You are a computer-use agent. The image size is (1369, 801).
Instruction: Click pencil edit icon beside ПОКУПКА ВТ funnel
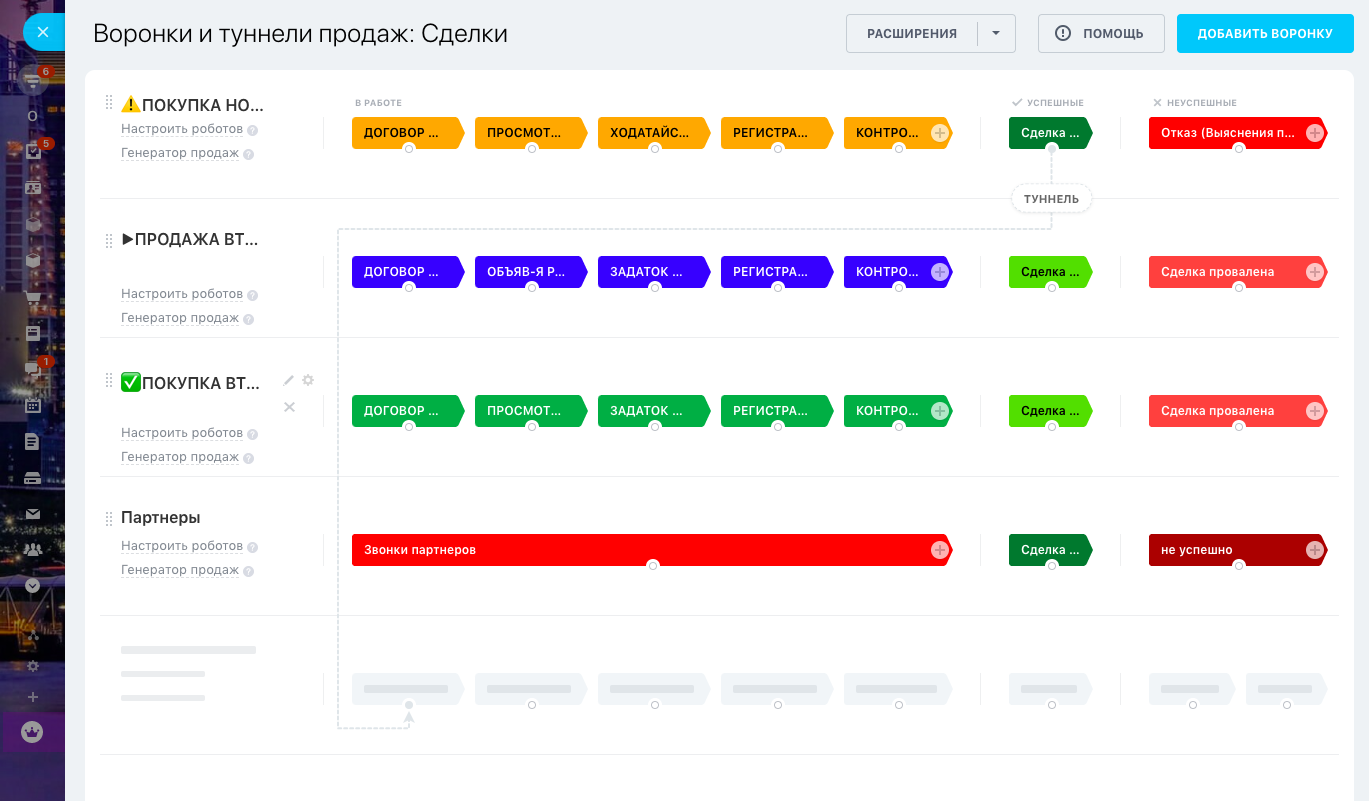(x=289, y=380)
